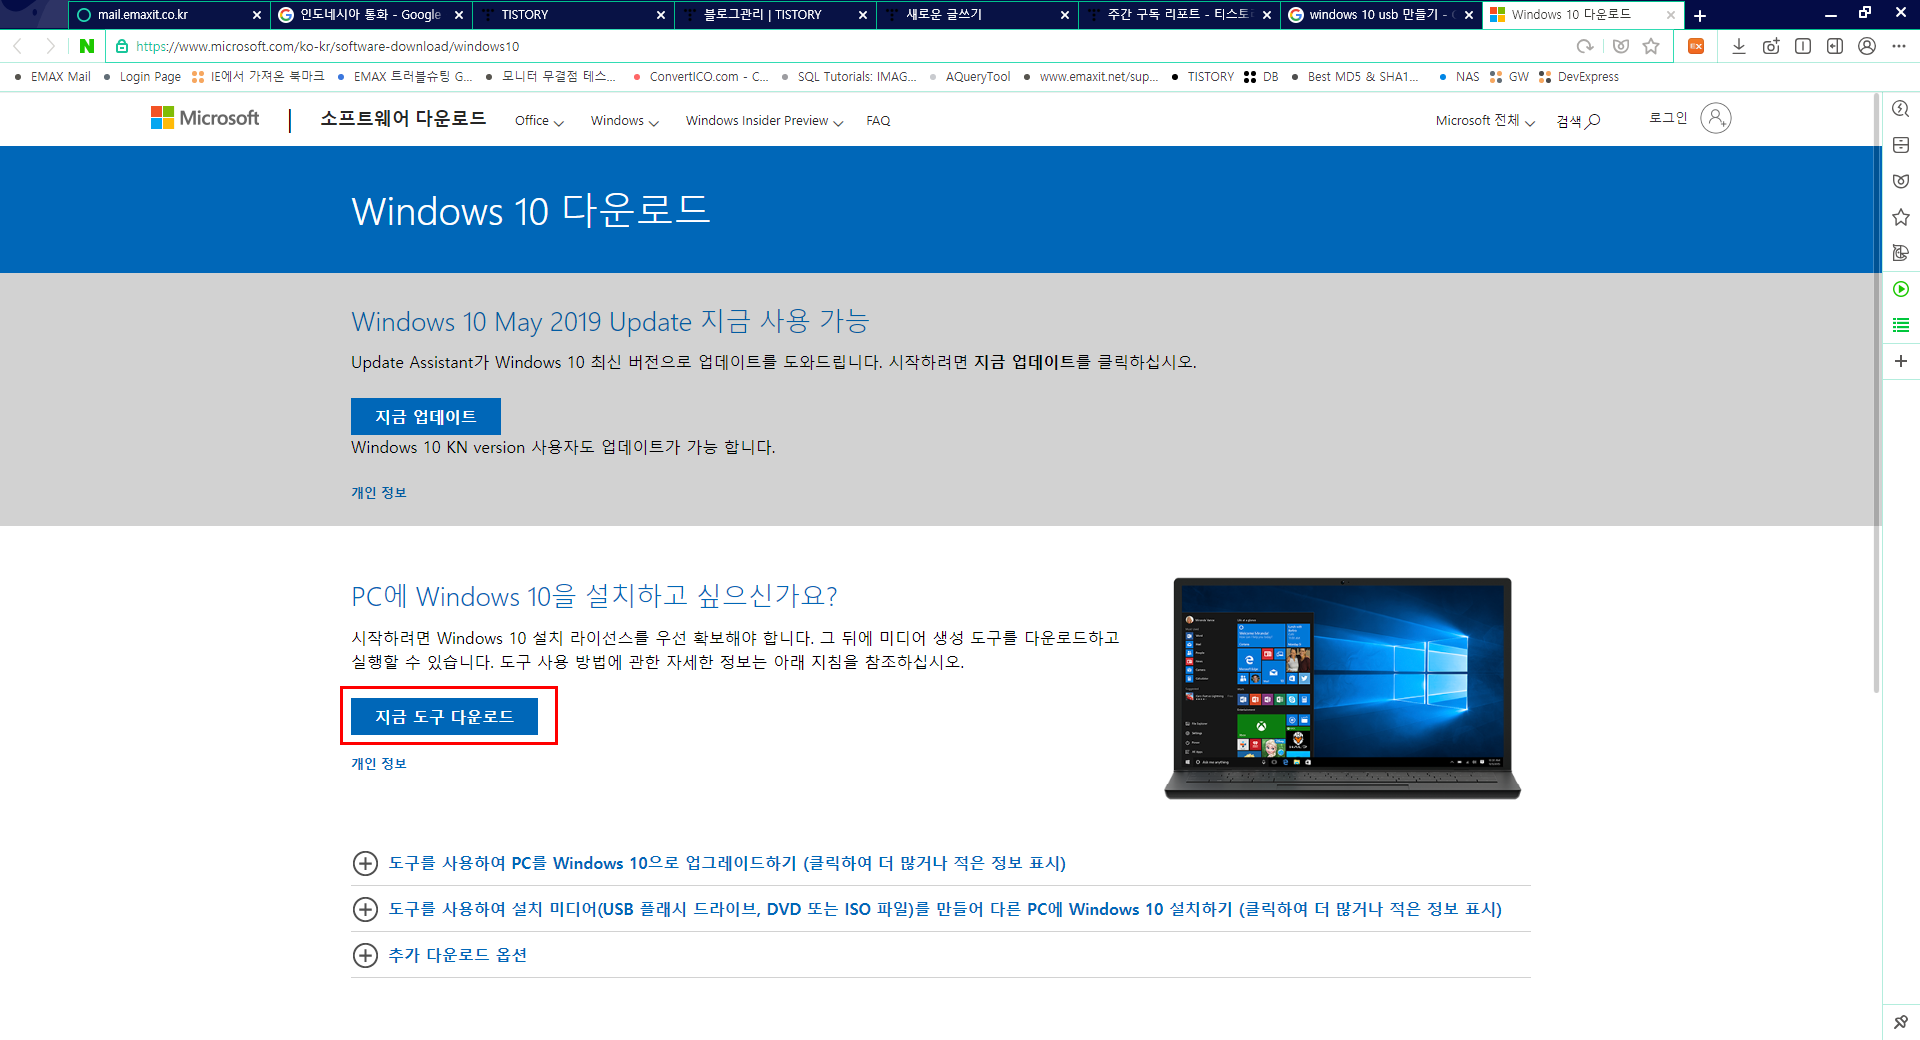This screenshot has height=1040, width=1920.
Task: Open the dual-tab split view icon
Action: pyautogui.click(x=1803, y=46)
